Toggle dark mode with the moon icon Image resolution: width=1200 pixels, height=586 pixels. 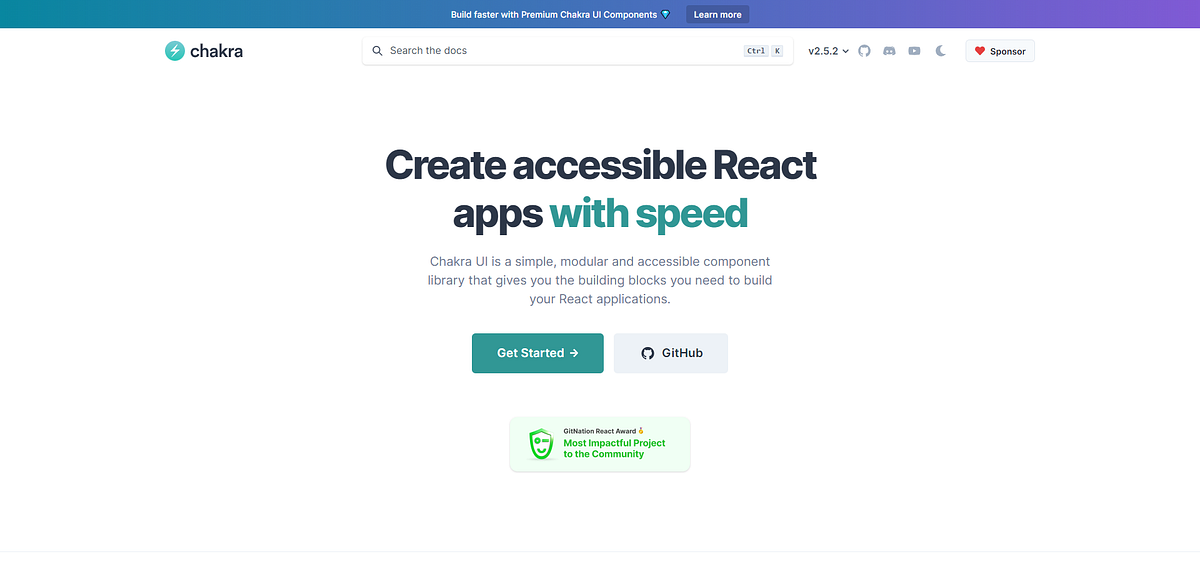940,50
